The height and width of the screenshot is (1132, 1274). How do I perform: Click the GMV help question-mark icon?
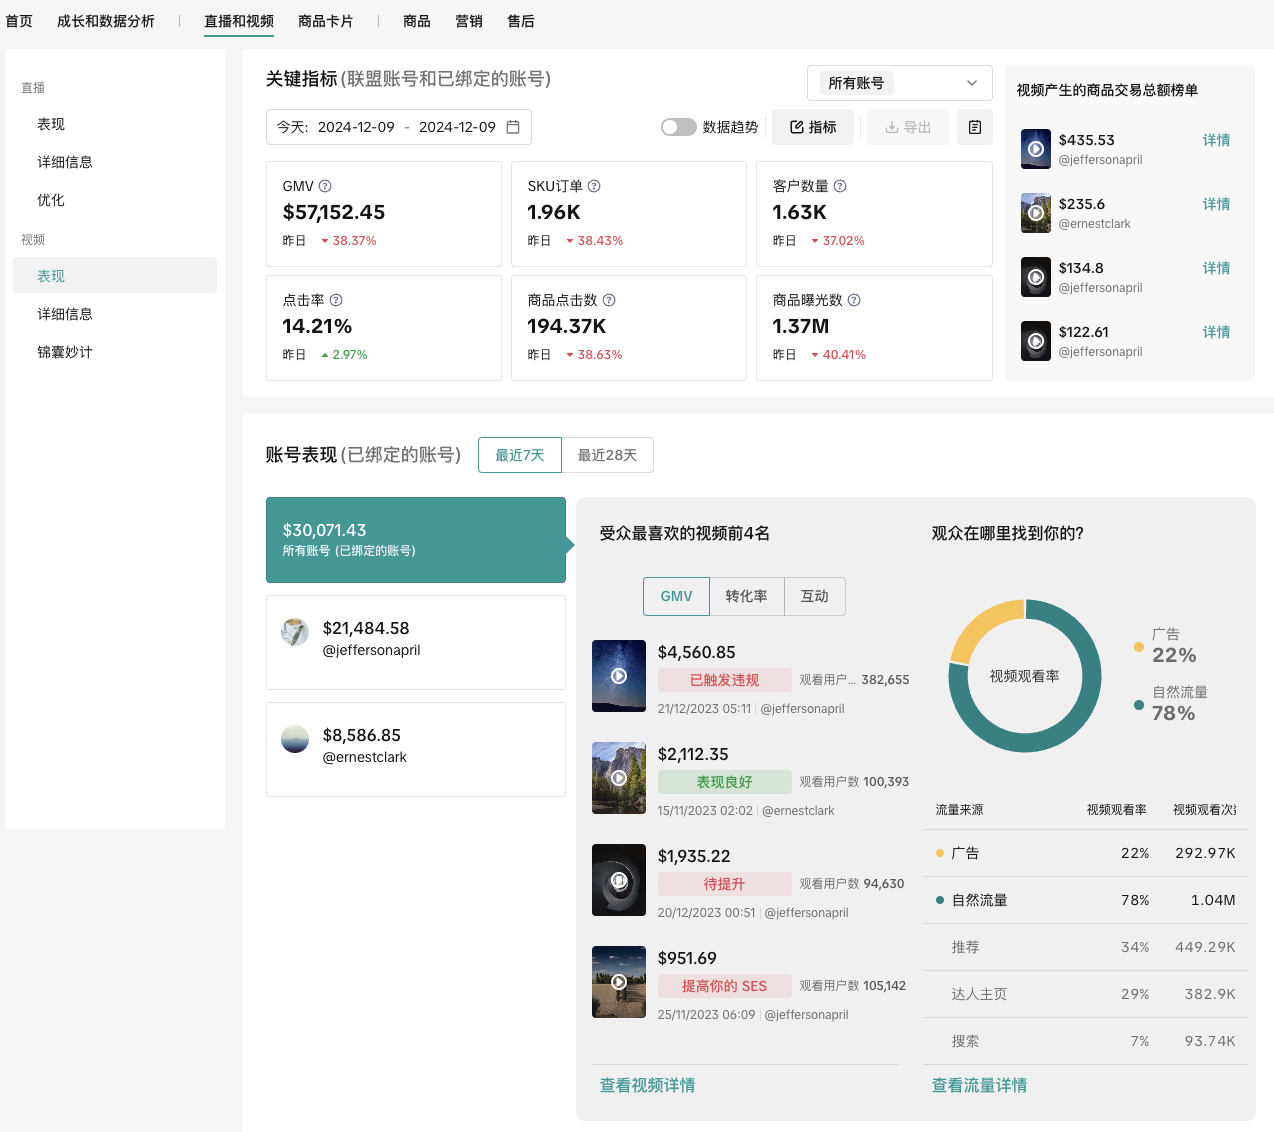pyautogui.click(x=325, y=186)
